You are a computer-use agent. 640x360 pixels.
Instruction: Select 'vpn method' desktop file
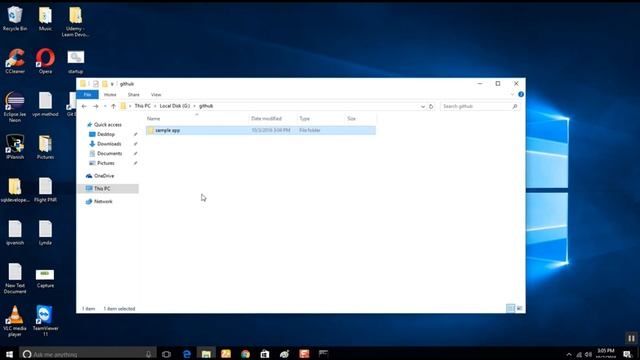tap(45, 104)
